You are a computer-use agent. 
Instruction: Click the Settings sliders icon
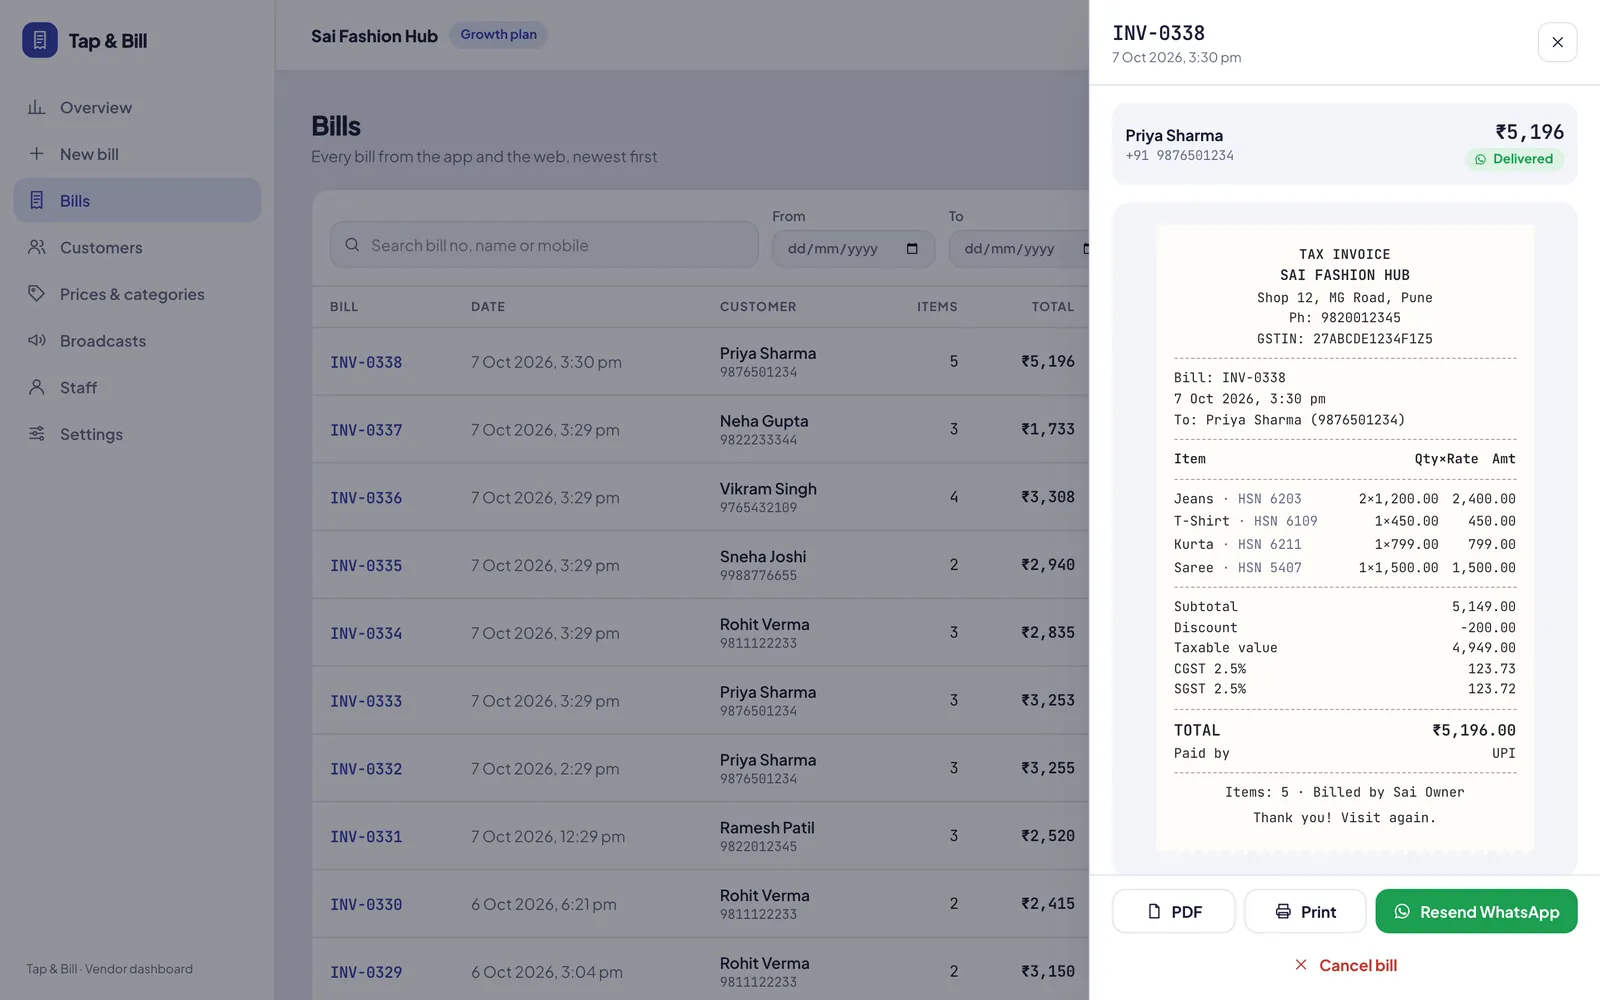37,433
